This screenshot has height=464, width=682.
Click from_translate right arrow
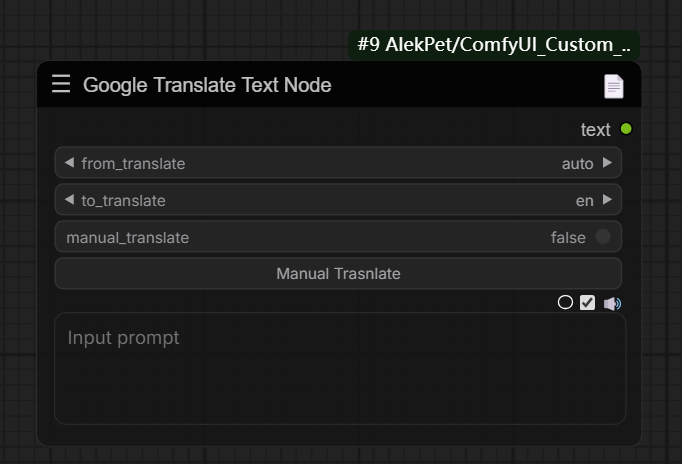607,163
